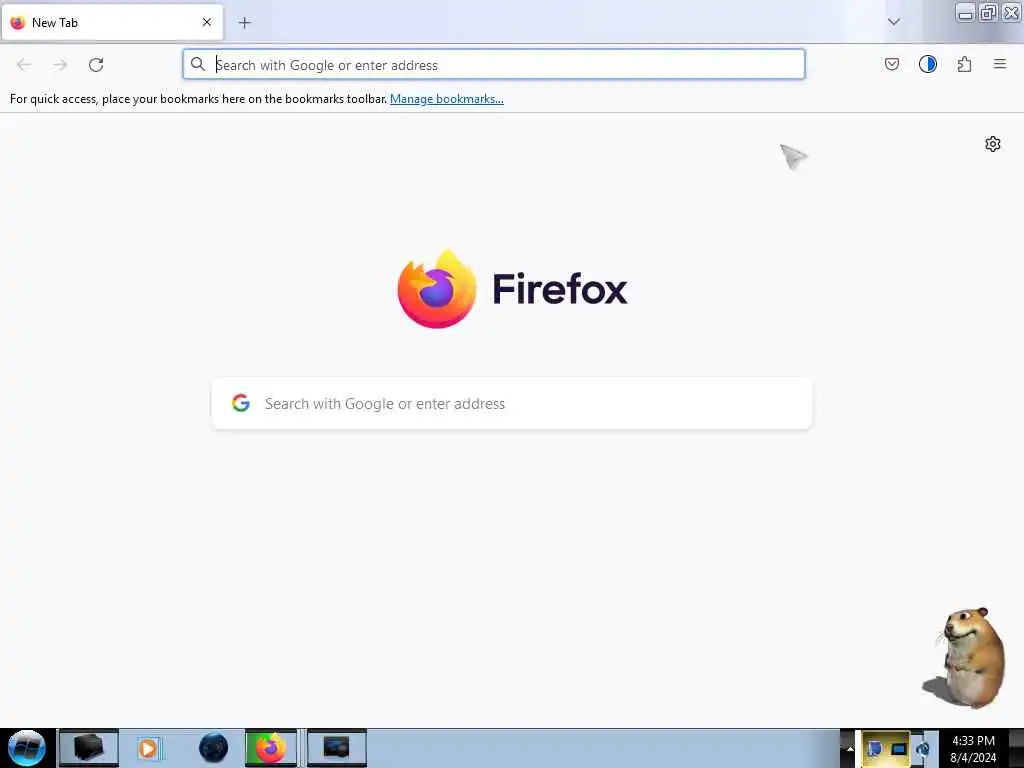Open a new tab with plus button
1024x768 pixels.
pyautogui.click(x=244, y=23)
